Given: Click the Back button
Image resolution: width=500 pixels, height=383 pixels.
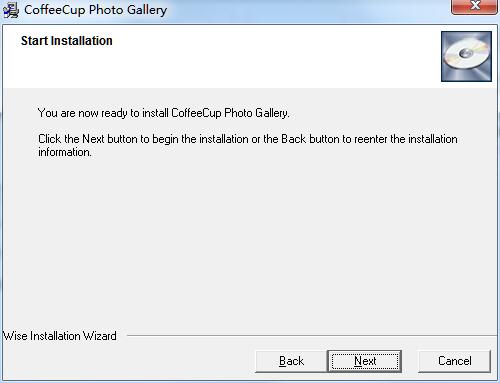Looking at the screenshot, I should pos(291,361).
